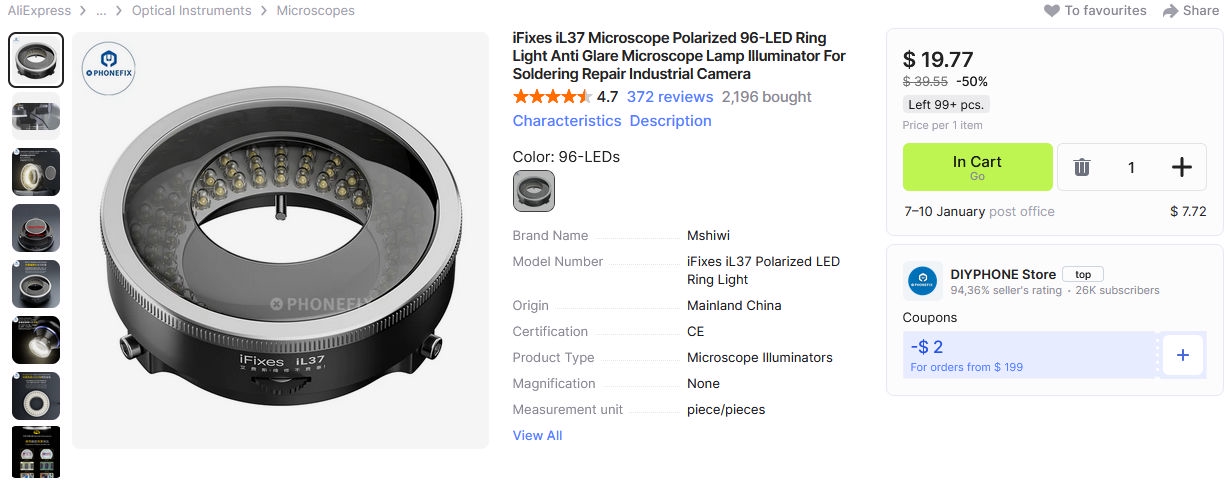
Task: Click the heart To favourites icon
Action: 1051,11
